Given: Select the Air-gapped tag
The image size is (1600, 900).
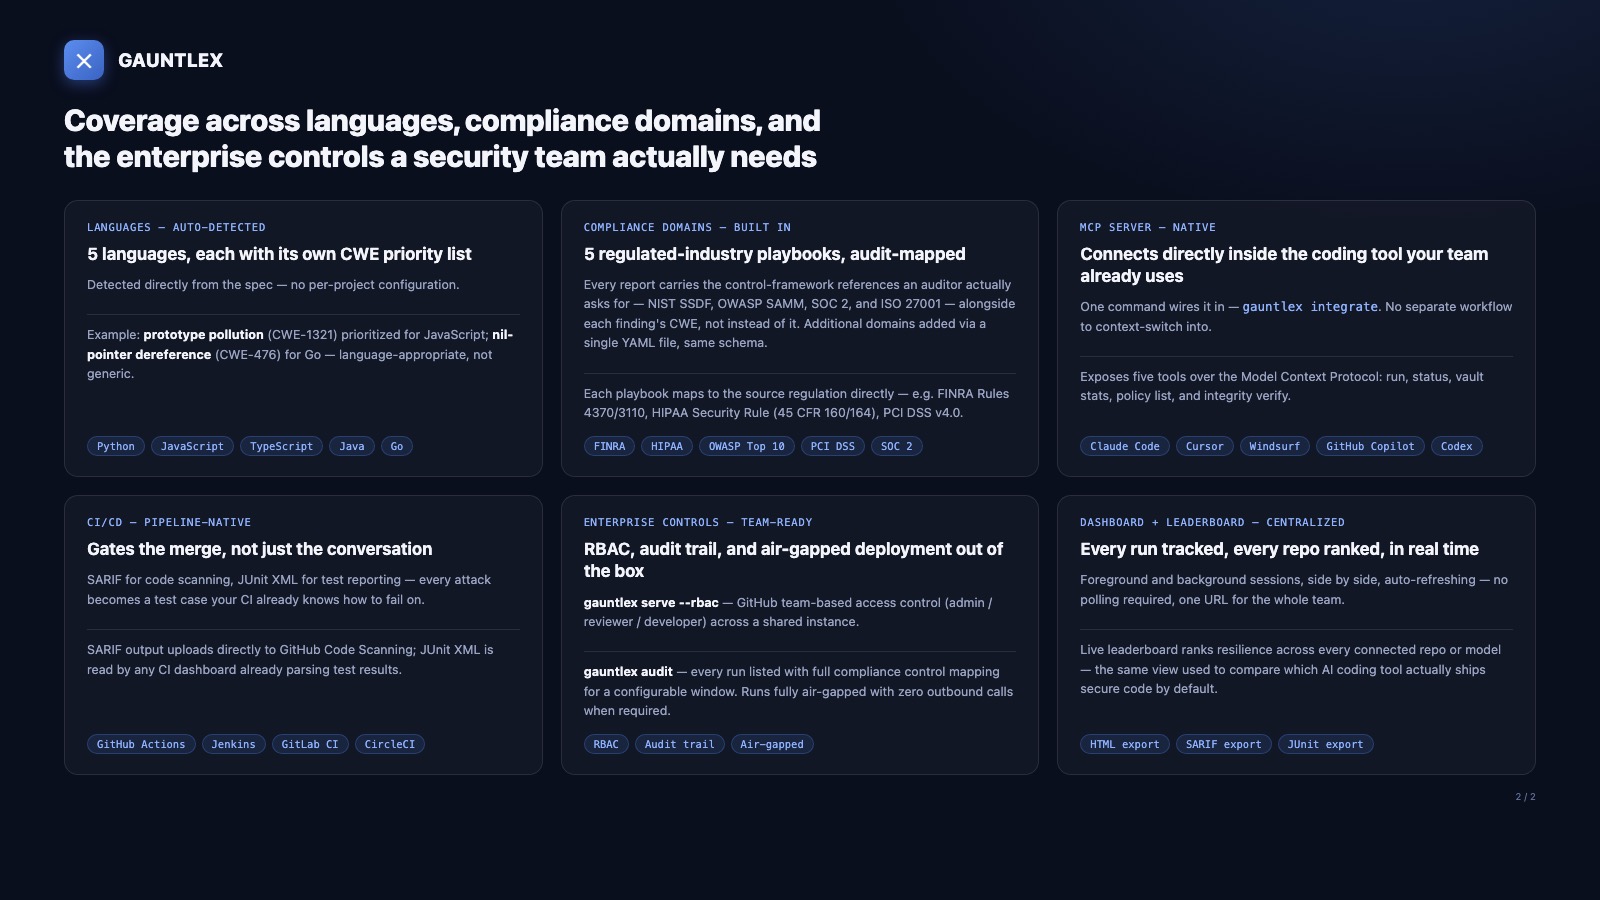Looking at the screenshot, I should 772,744.
